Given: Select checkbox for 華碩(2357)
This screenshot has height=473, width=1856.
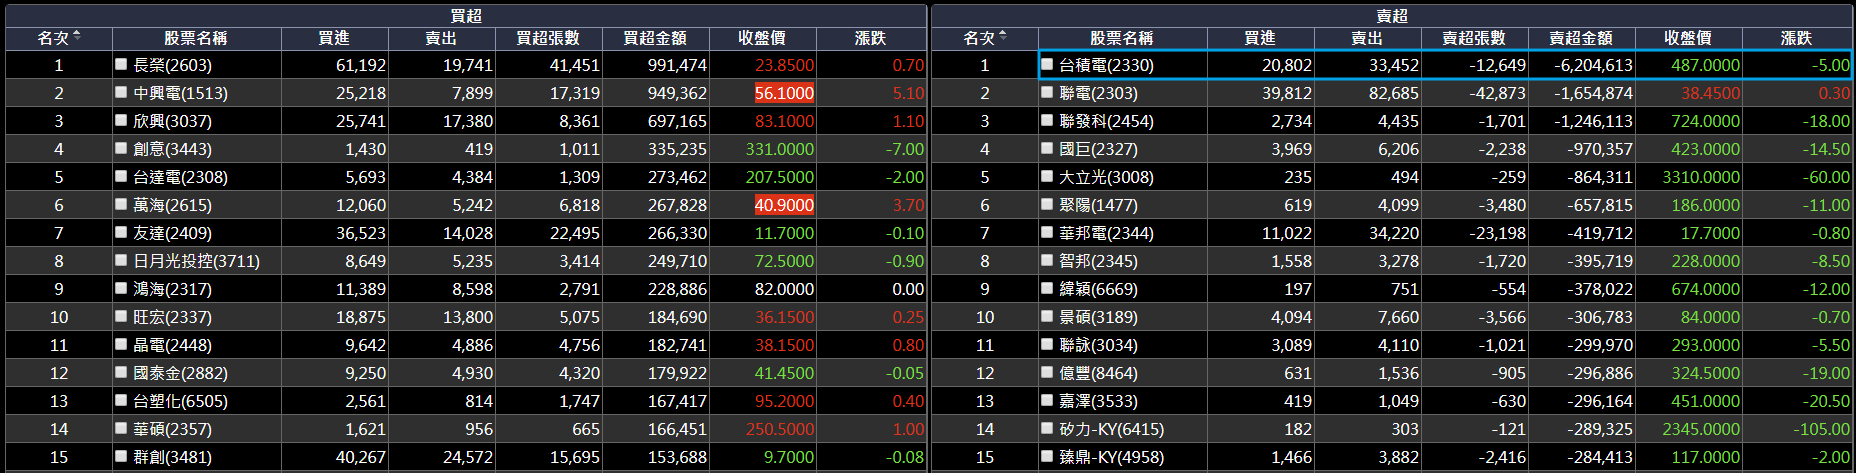Looking at the screenshot, I should 121,428.
